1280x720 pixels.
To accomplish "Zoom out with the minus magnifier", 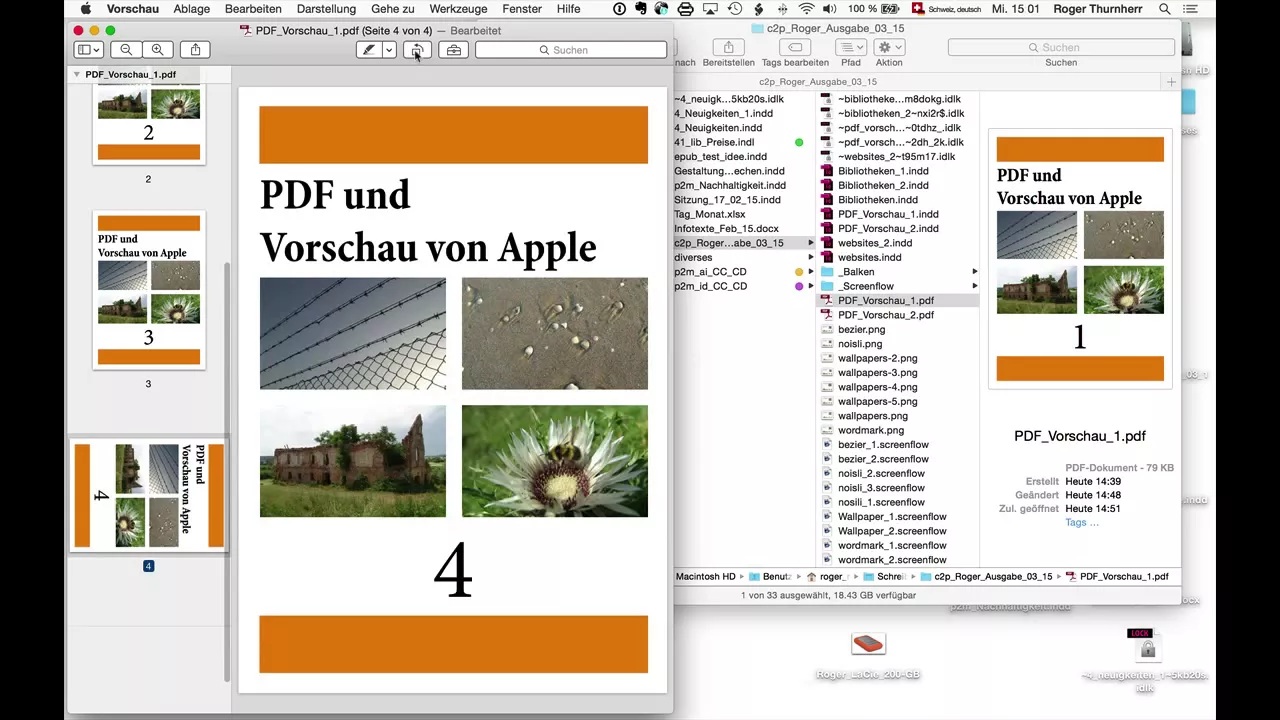I will click(x=126, y=50).
